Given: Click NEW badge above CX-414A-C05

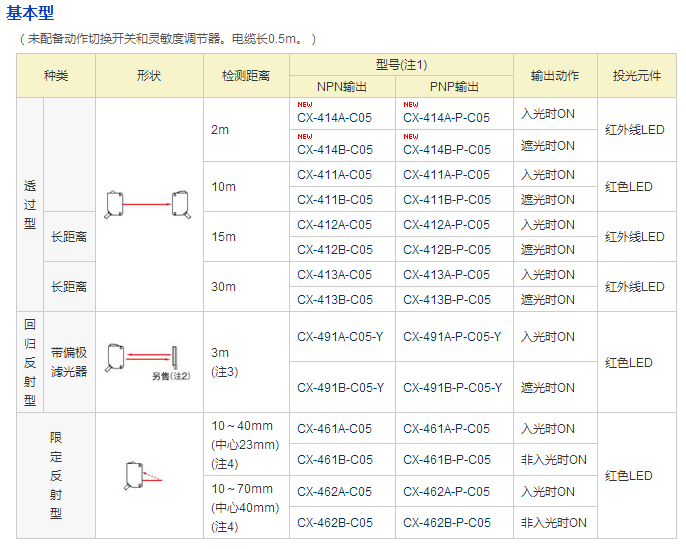Looking at the screenshot, I should (304, 104).
